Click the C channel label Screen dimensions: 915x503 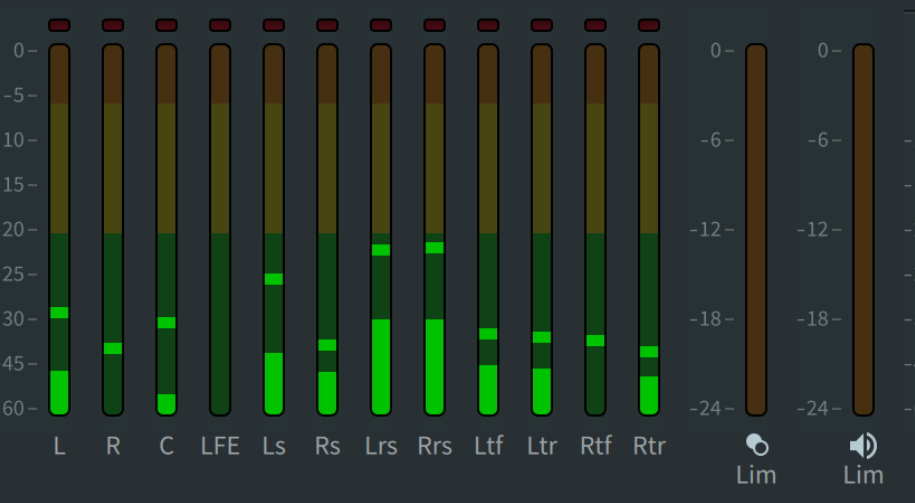click(x=166, y=446)
